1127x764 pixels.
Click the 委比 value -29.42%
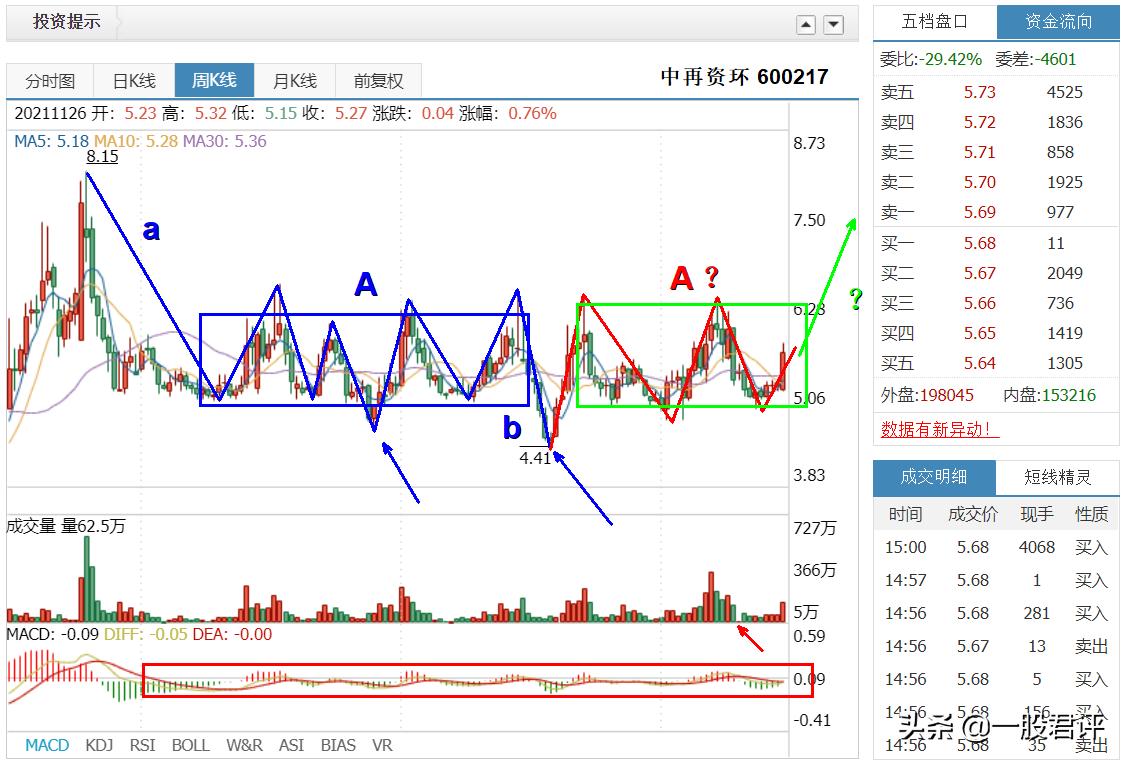(x=950, y=59)
